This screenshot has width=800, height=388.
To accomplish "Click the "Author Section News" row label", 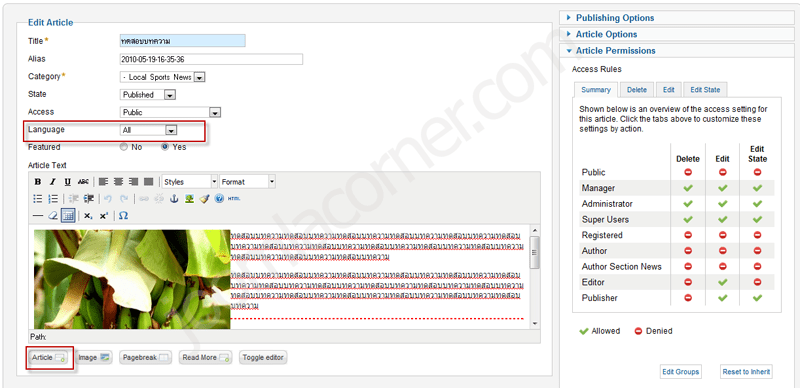I will (x=621, y=266).
